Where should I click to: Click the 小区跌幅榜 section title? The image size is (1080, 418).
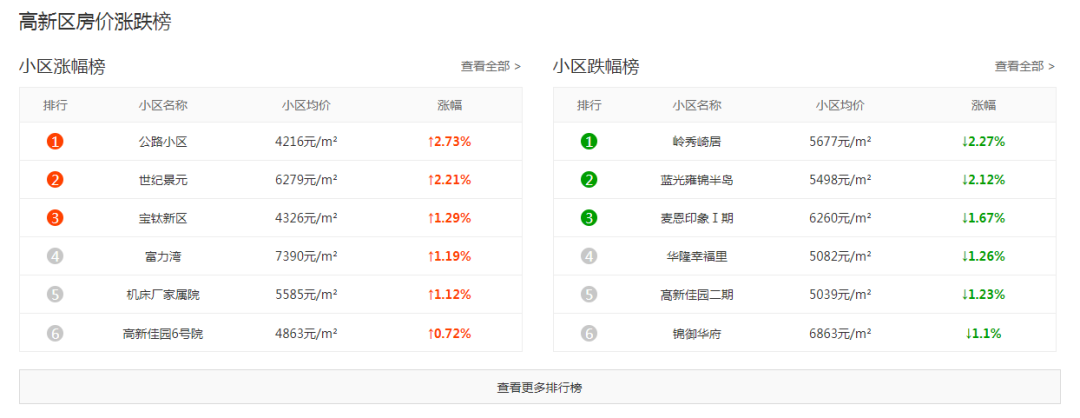[596, 67]
